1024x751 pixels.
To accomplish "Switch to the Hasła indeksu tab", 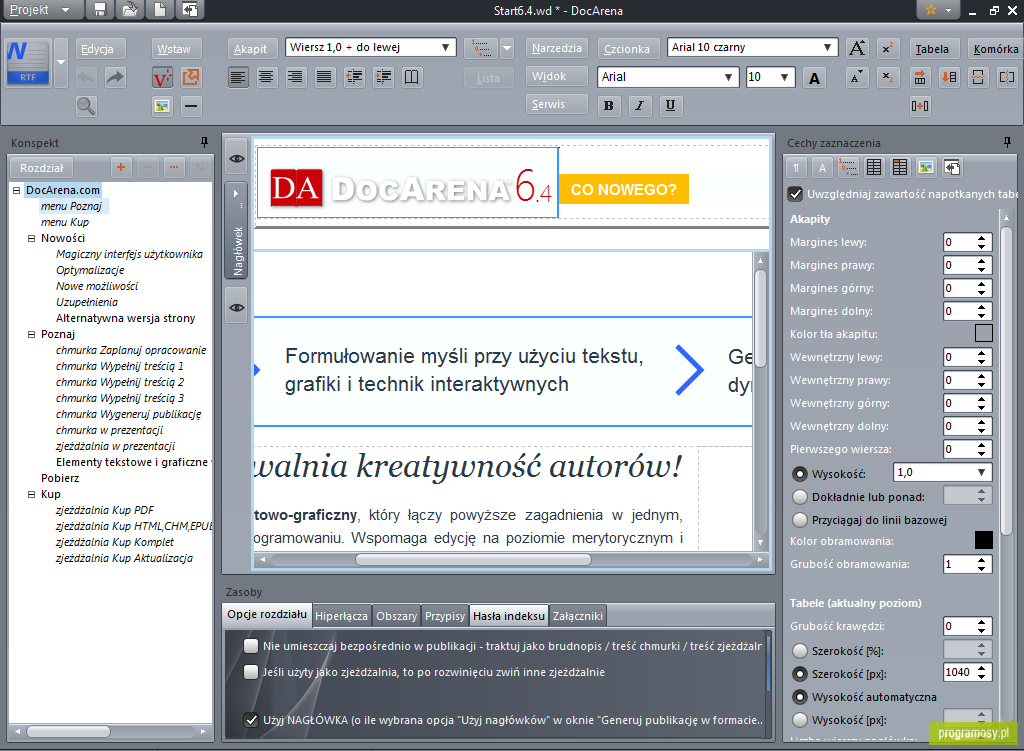I will pos(509,615).
